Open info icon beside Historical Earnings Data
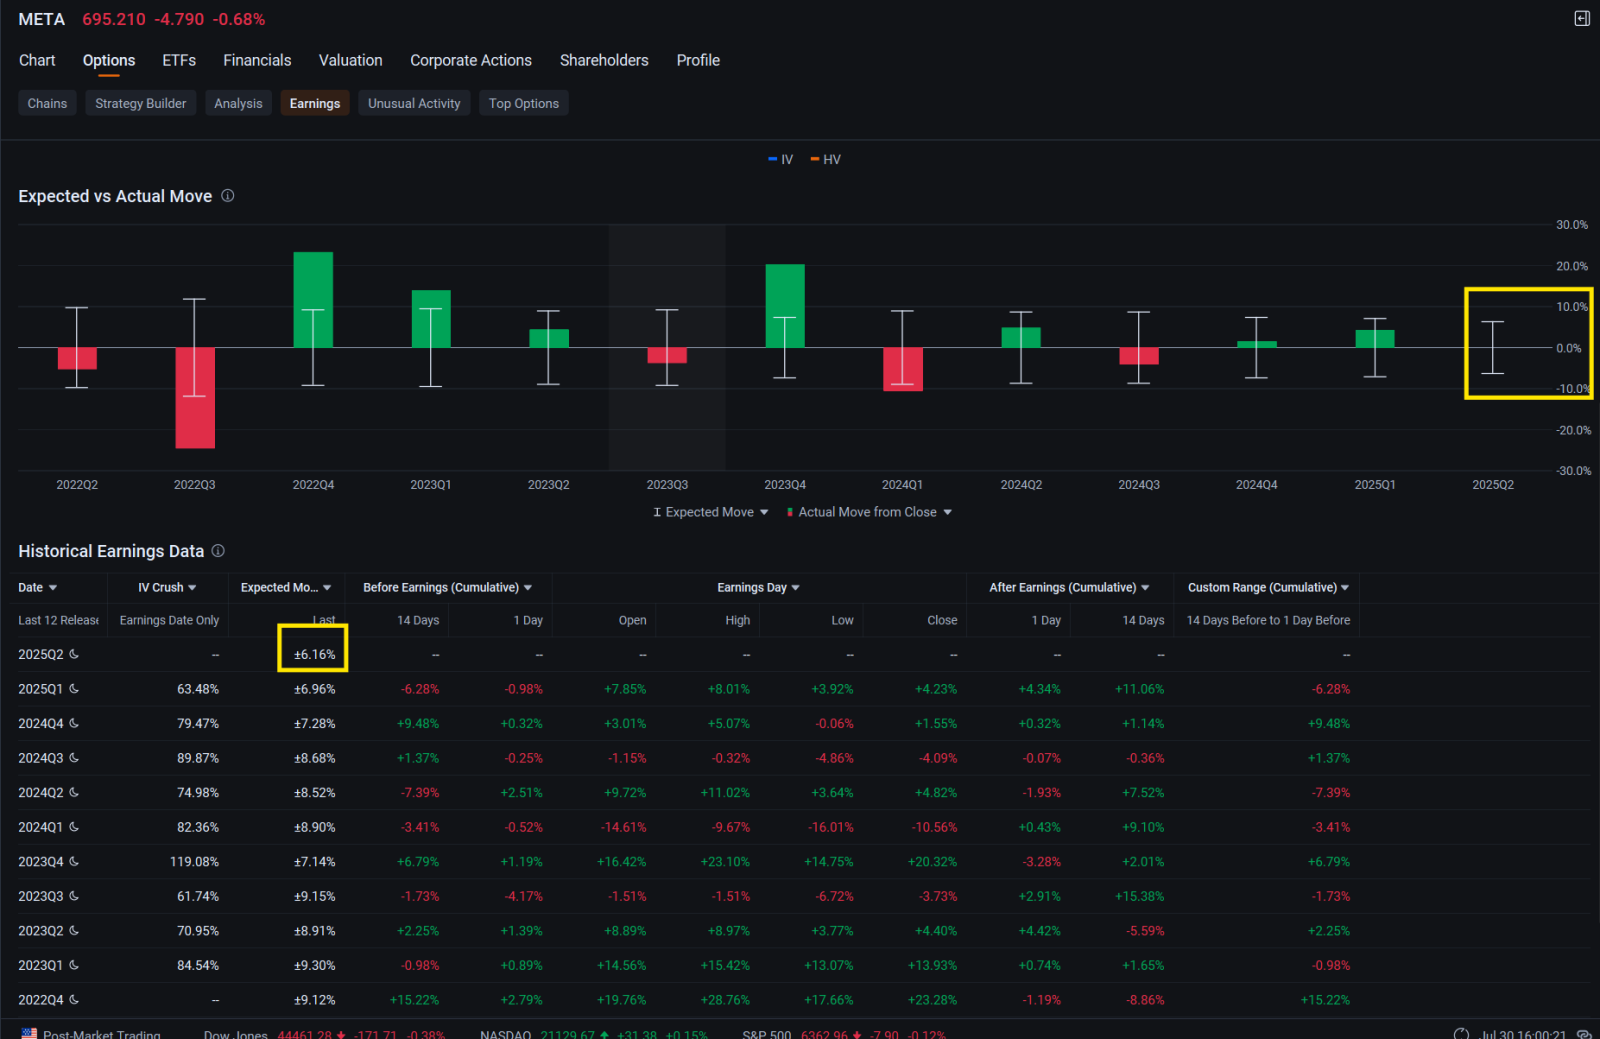1600x1039 pixels. coord(218,551)
